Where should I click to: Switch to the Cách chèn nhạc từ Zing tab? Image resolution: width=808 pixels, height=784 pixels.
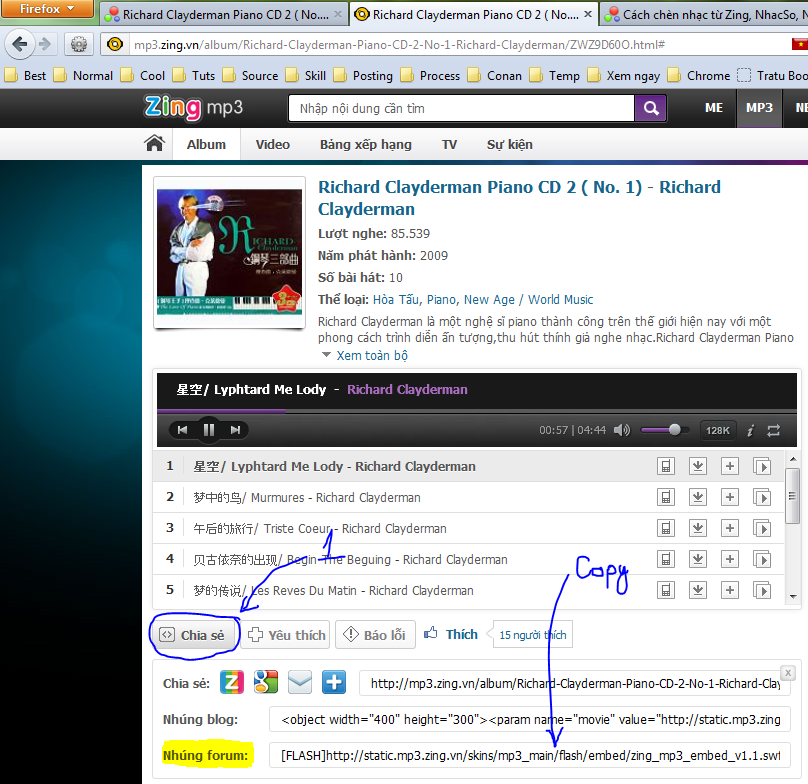point(704,14)
